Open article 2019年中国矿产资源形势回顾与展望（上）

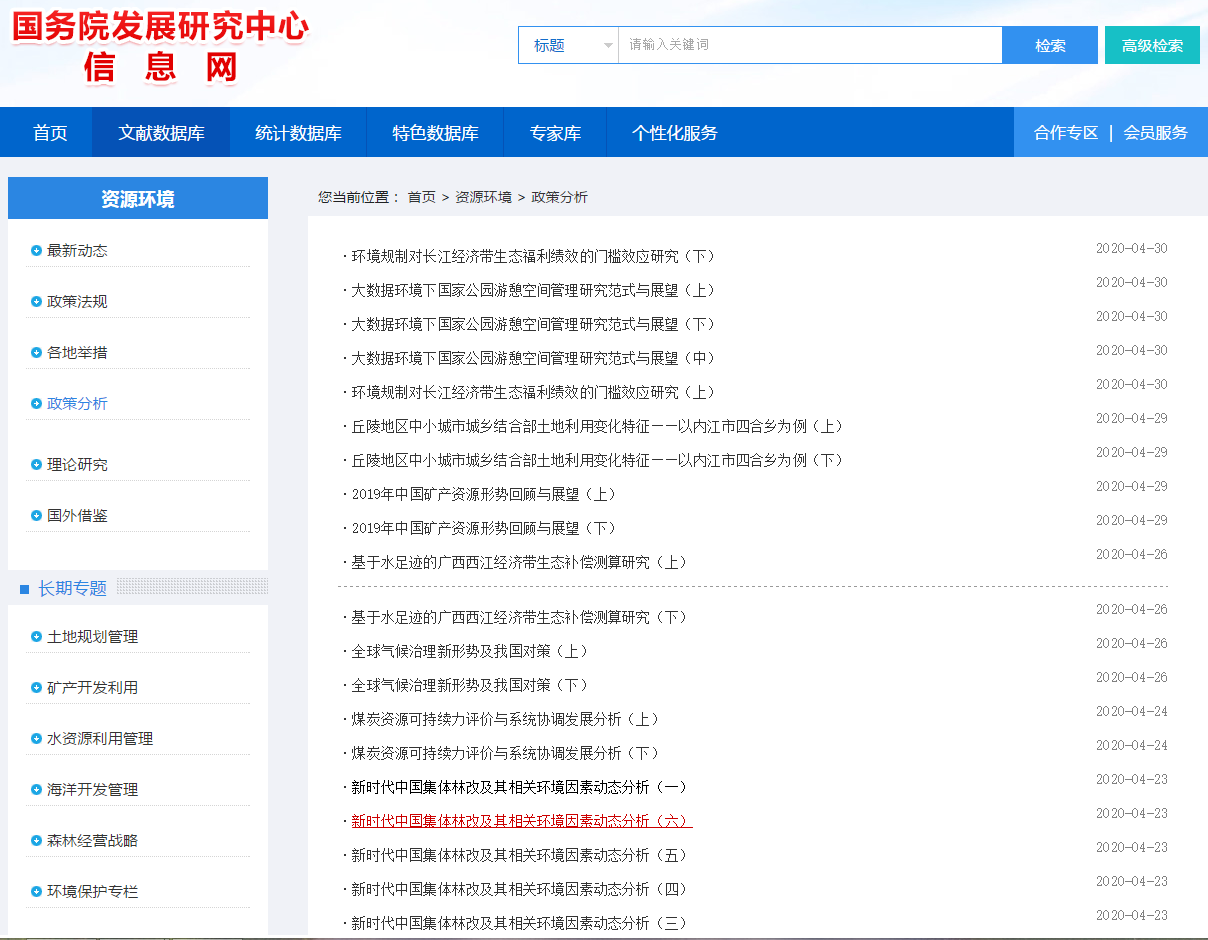pos(484,494)
